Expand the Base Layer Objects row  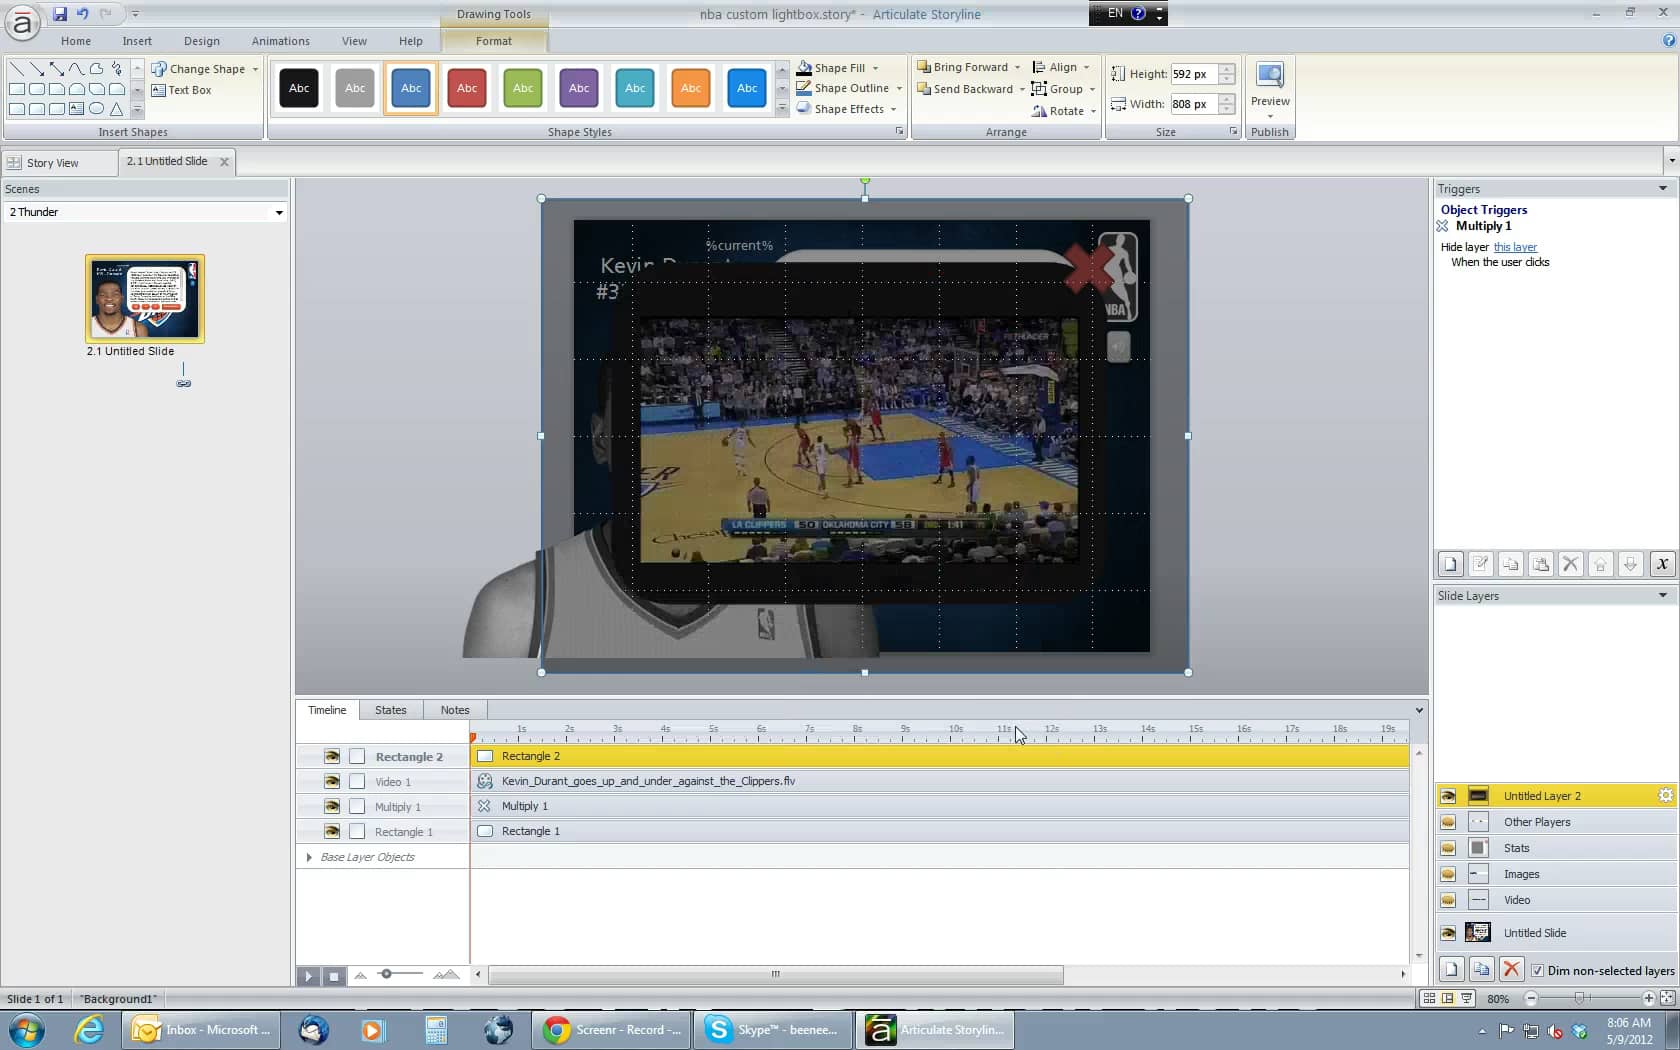[x=308, y=857]
